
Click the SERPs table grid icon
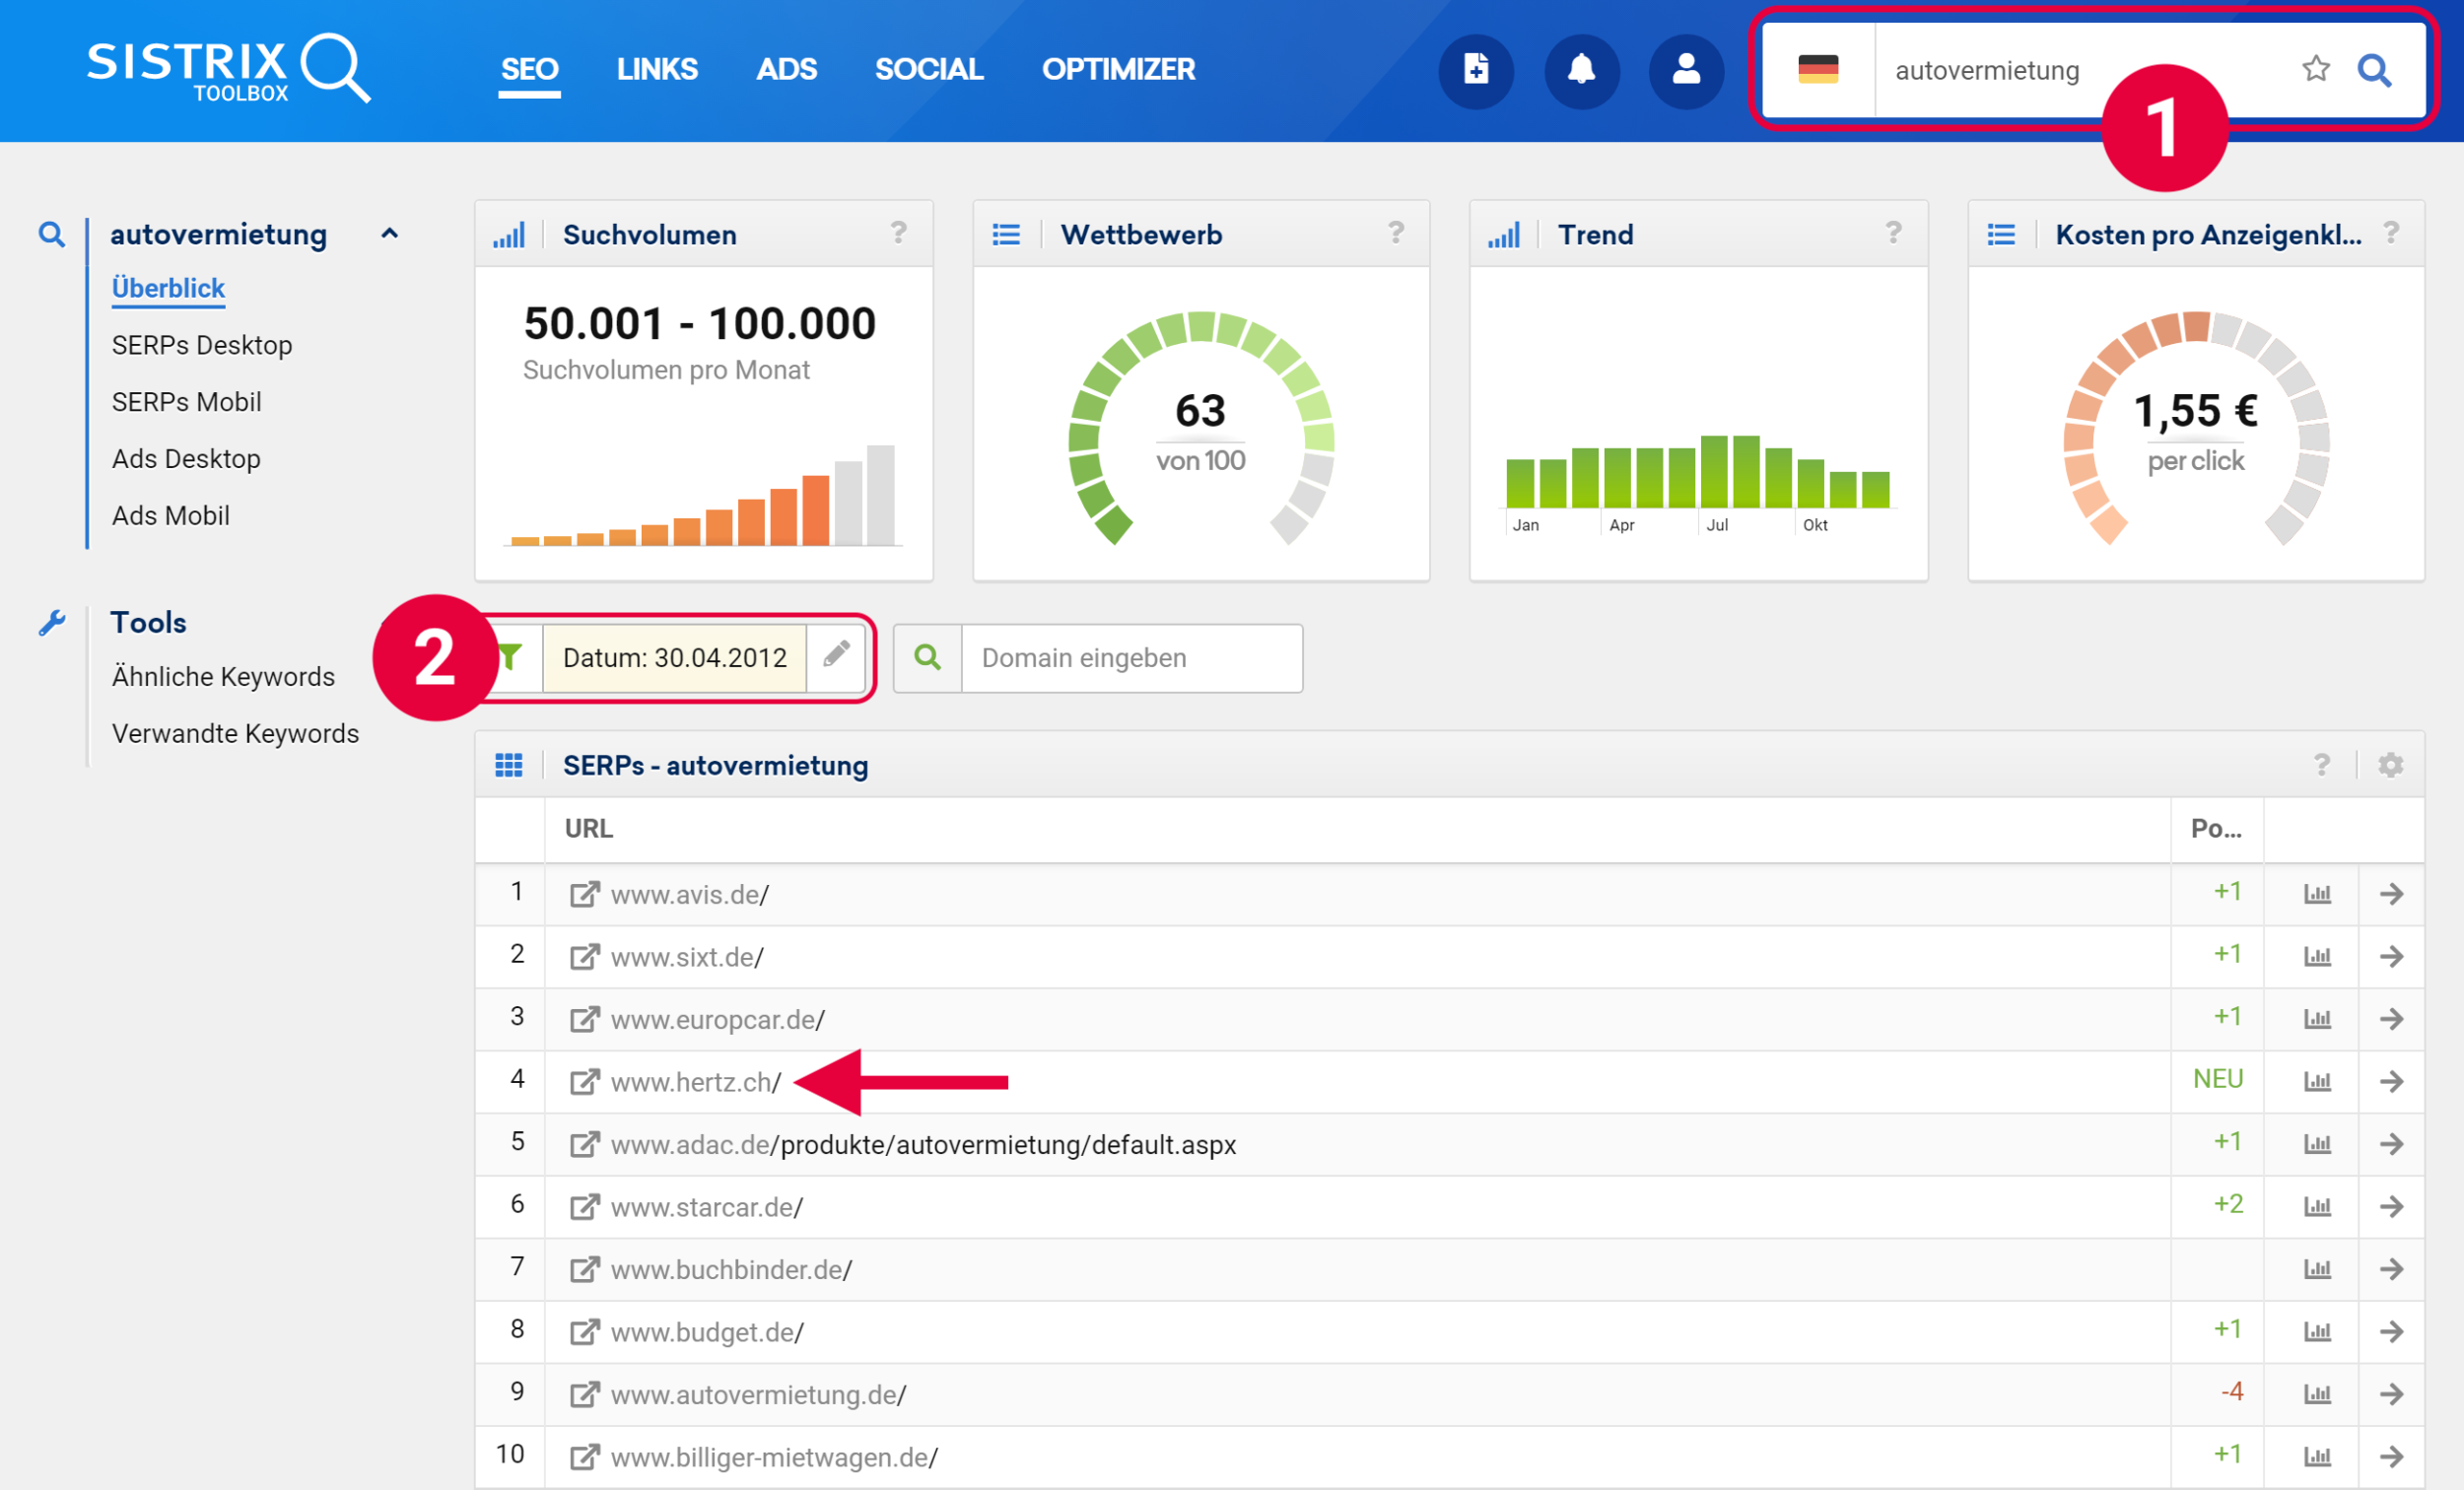(509, 766)
